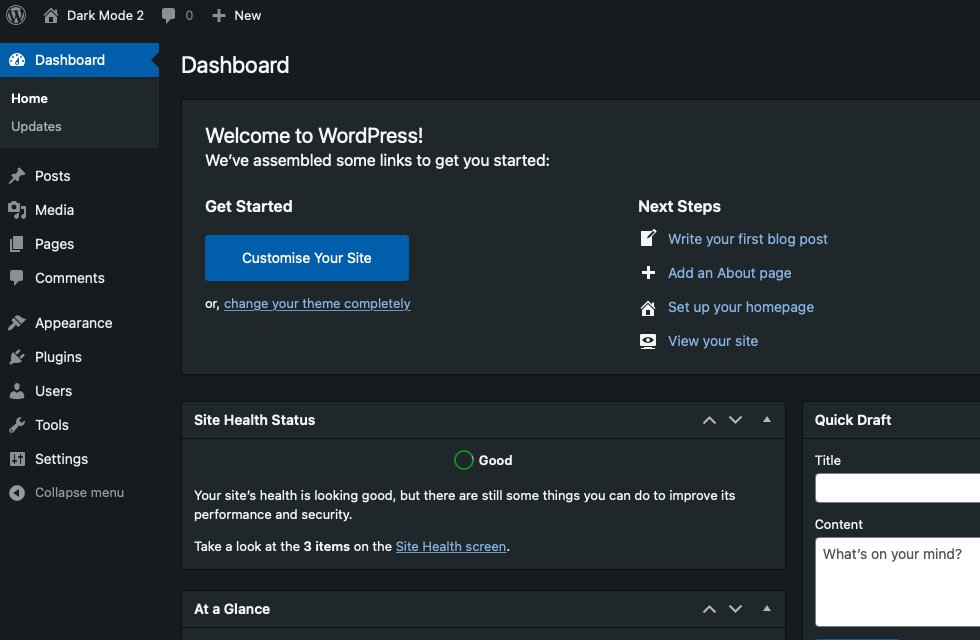Image resolution: width=980 pixels, height=640 pixels.
Task: Click the What's on your mind content box
Action: pos(898,582)
